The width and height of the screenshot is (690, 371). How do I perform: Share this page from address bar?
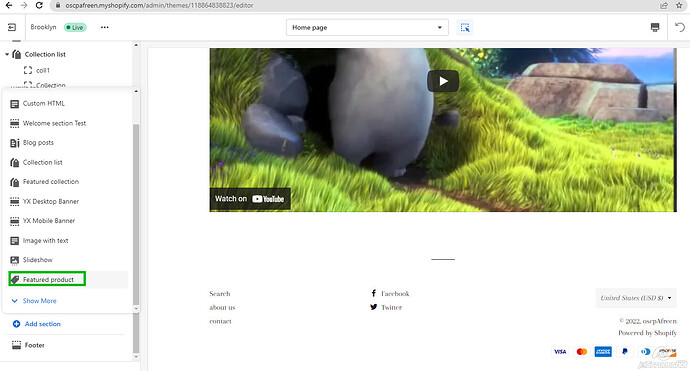664,5
